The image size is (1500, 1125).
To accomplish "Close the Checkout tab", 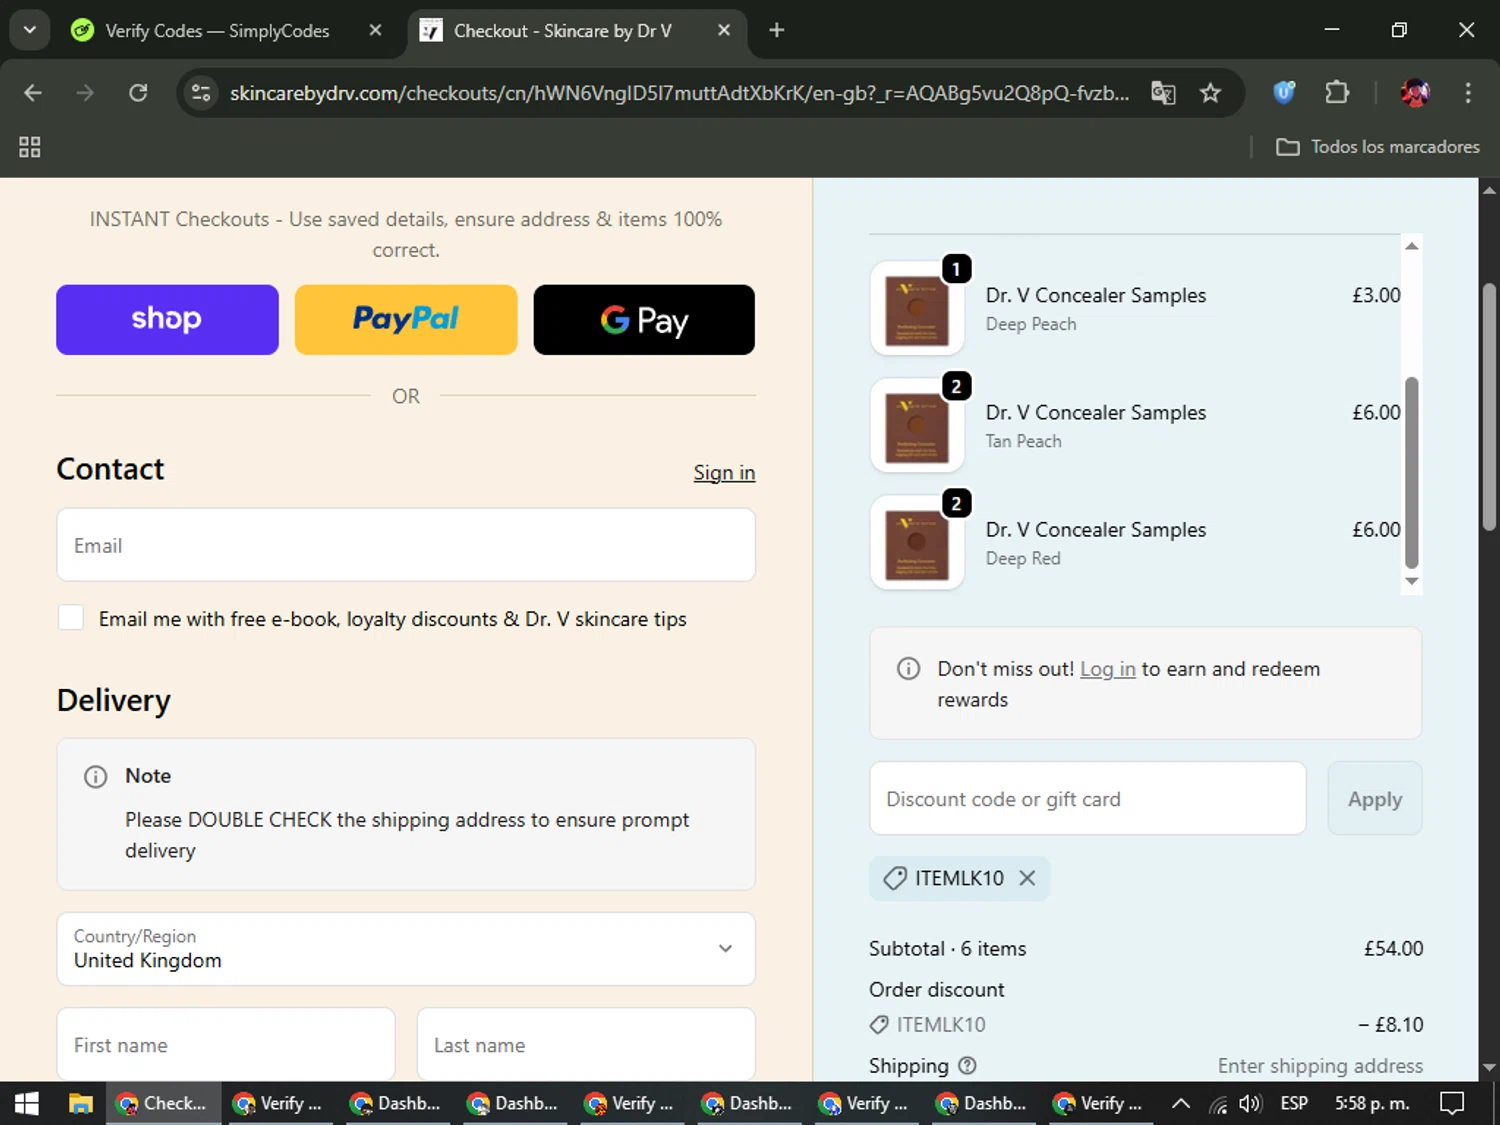I will 724,31.
